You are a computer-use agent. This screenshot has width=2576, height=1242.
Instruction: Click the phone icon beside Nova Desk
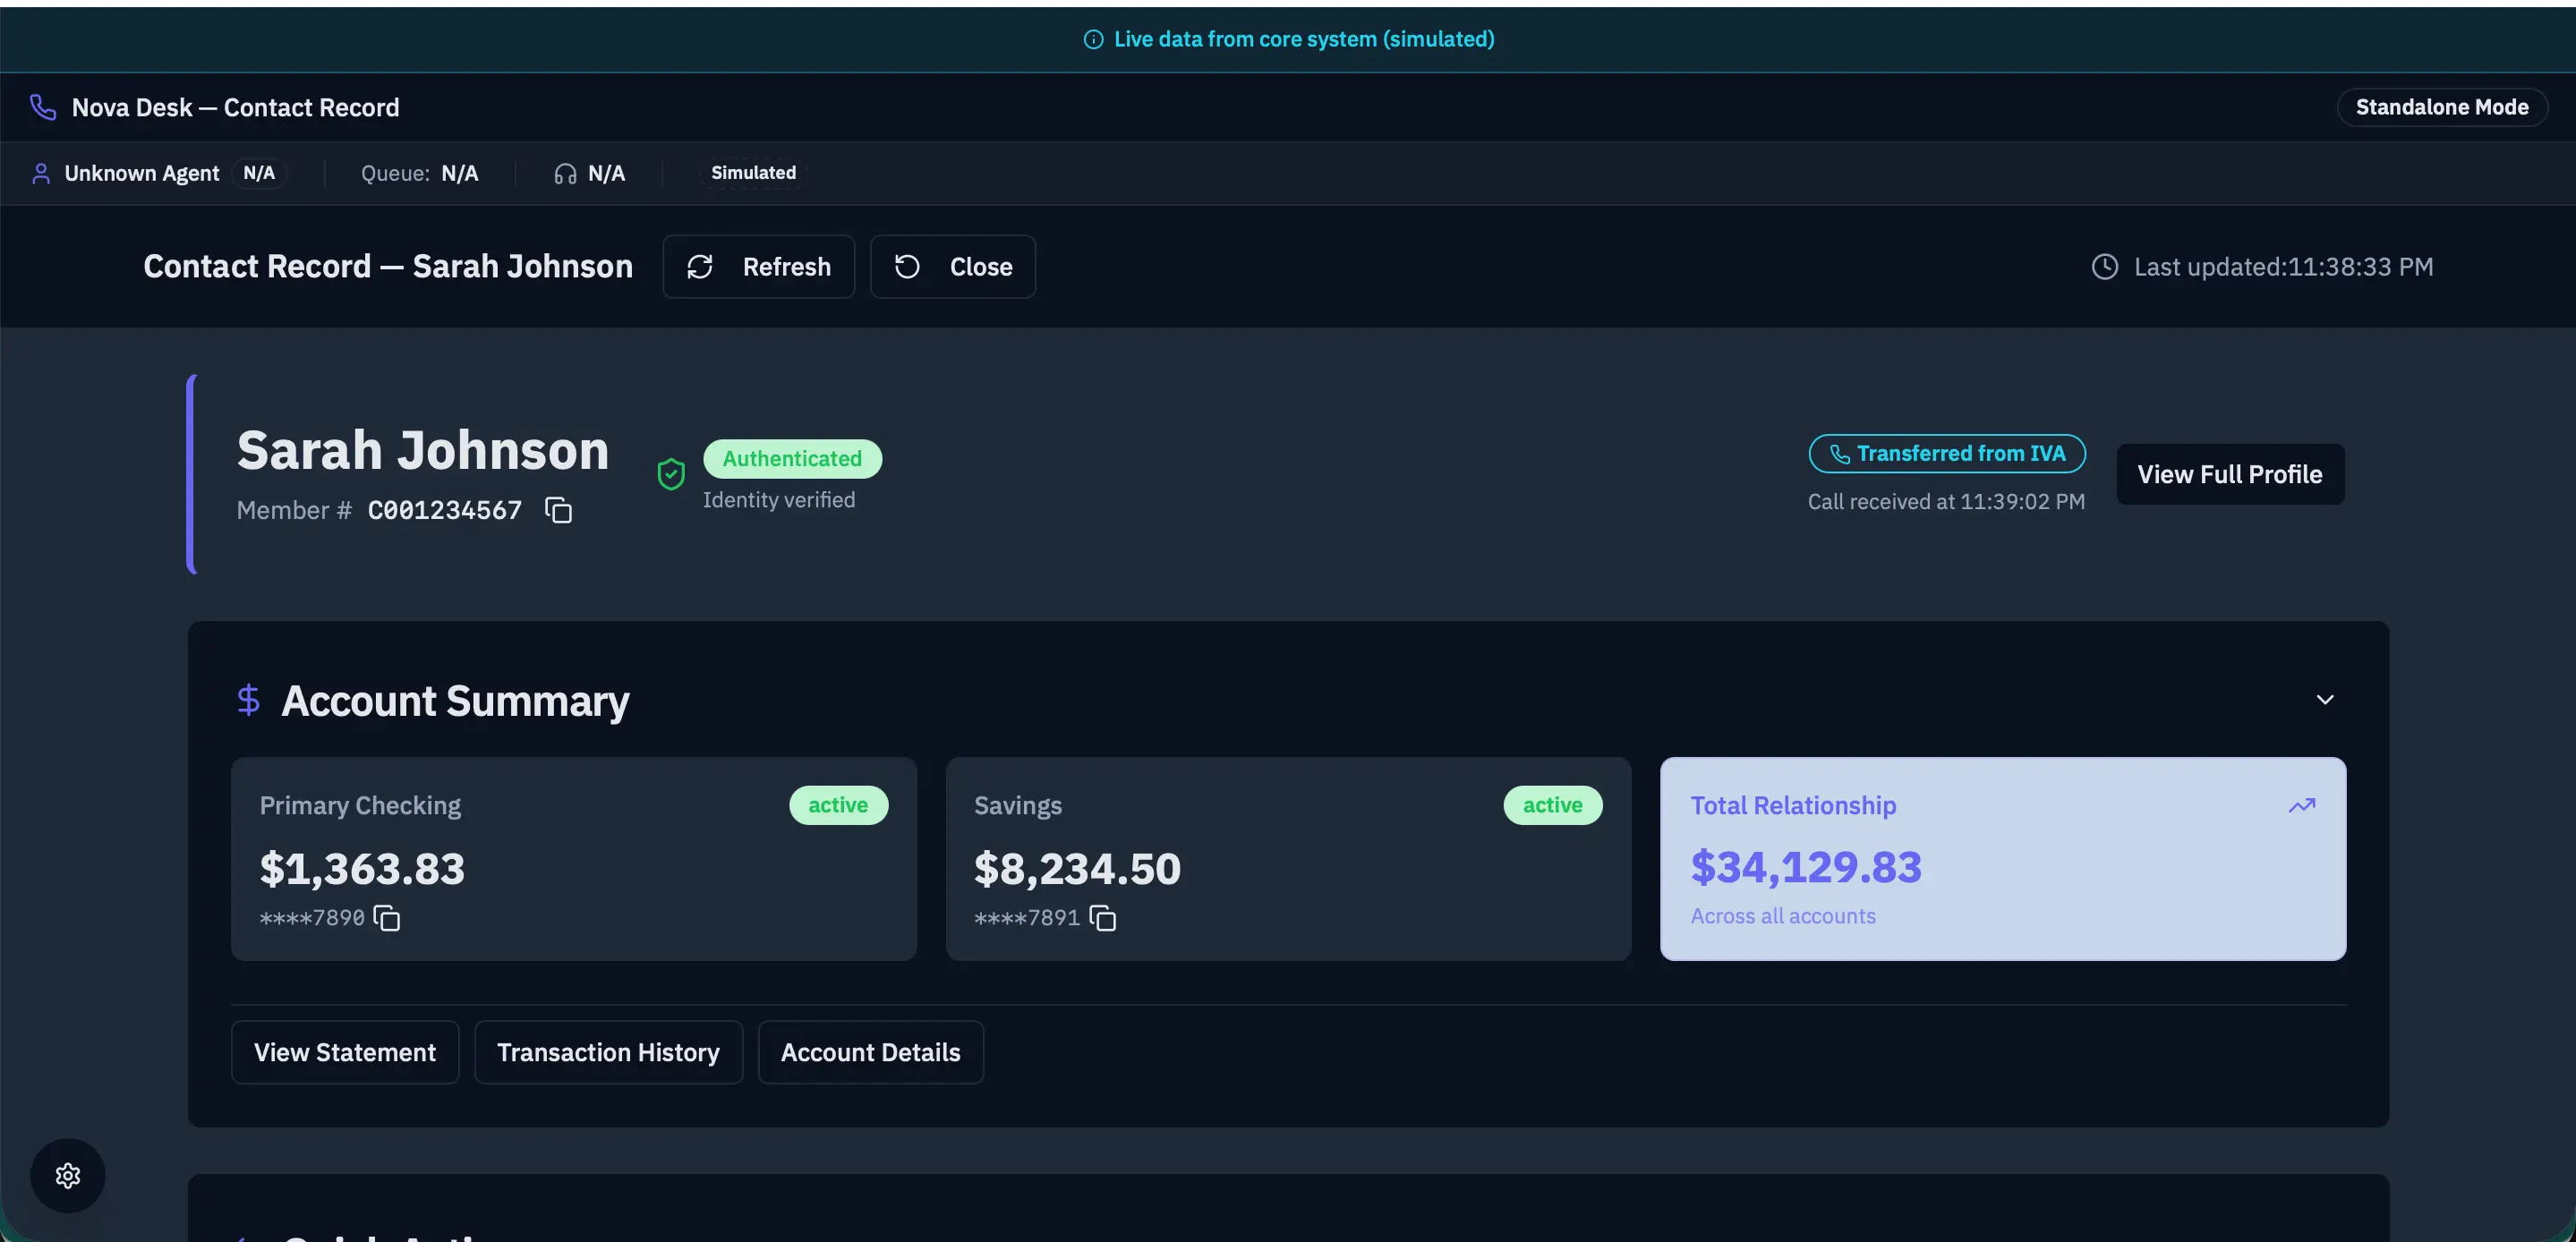tap(43, 107)
